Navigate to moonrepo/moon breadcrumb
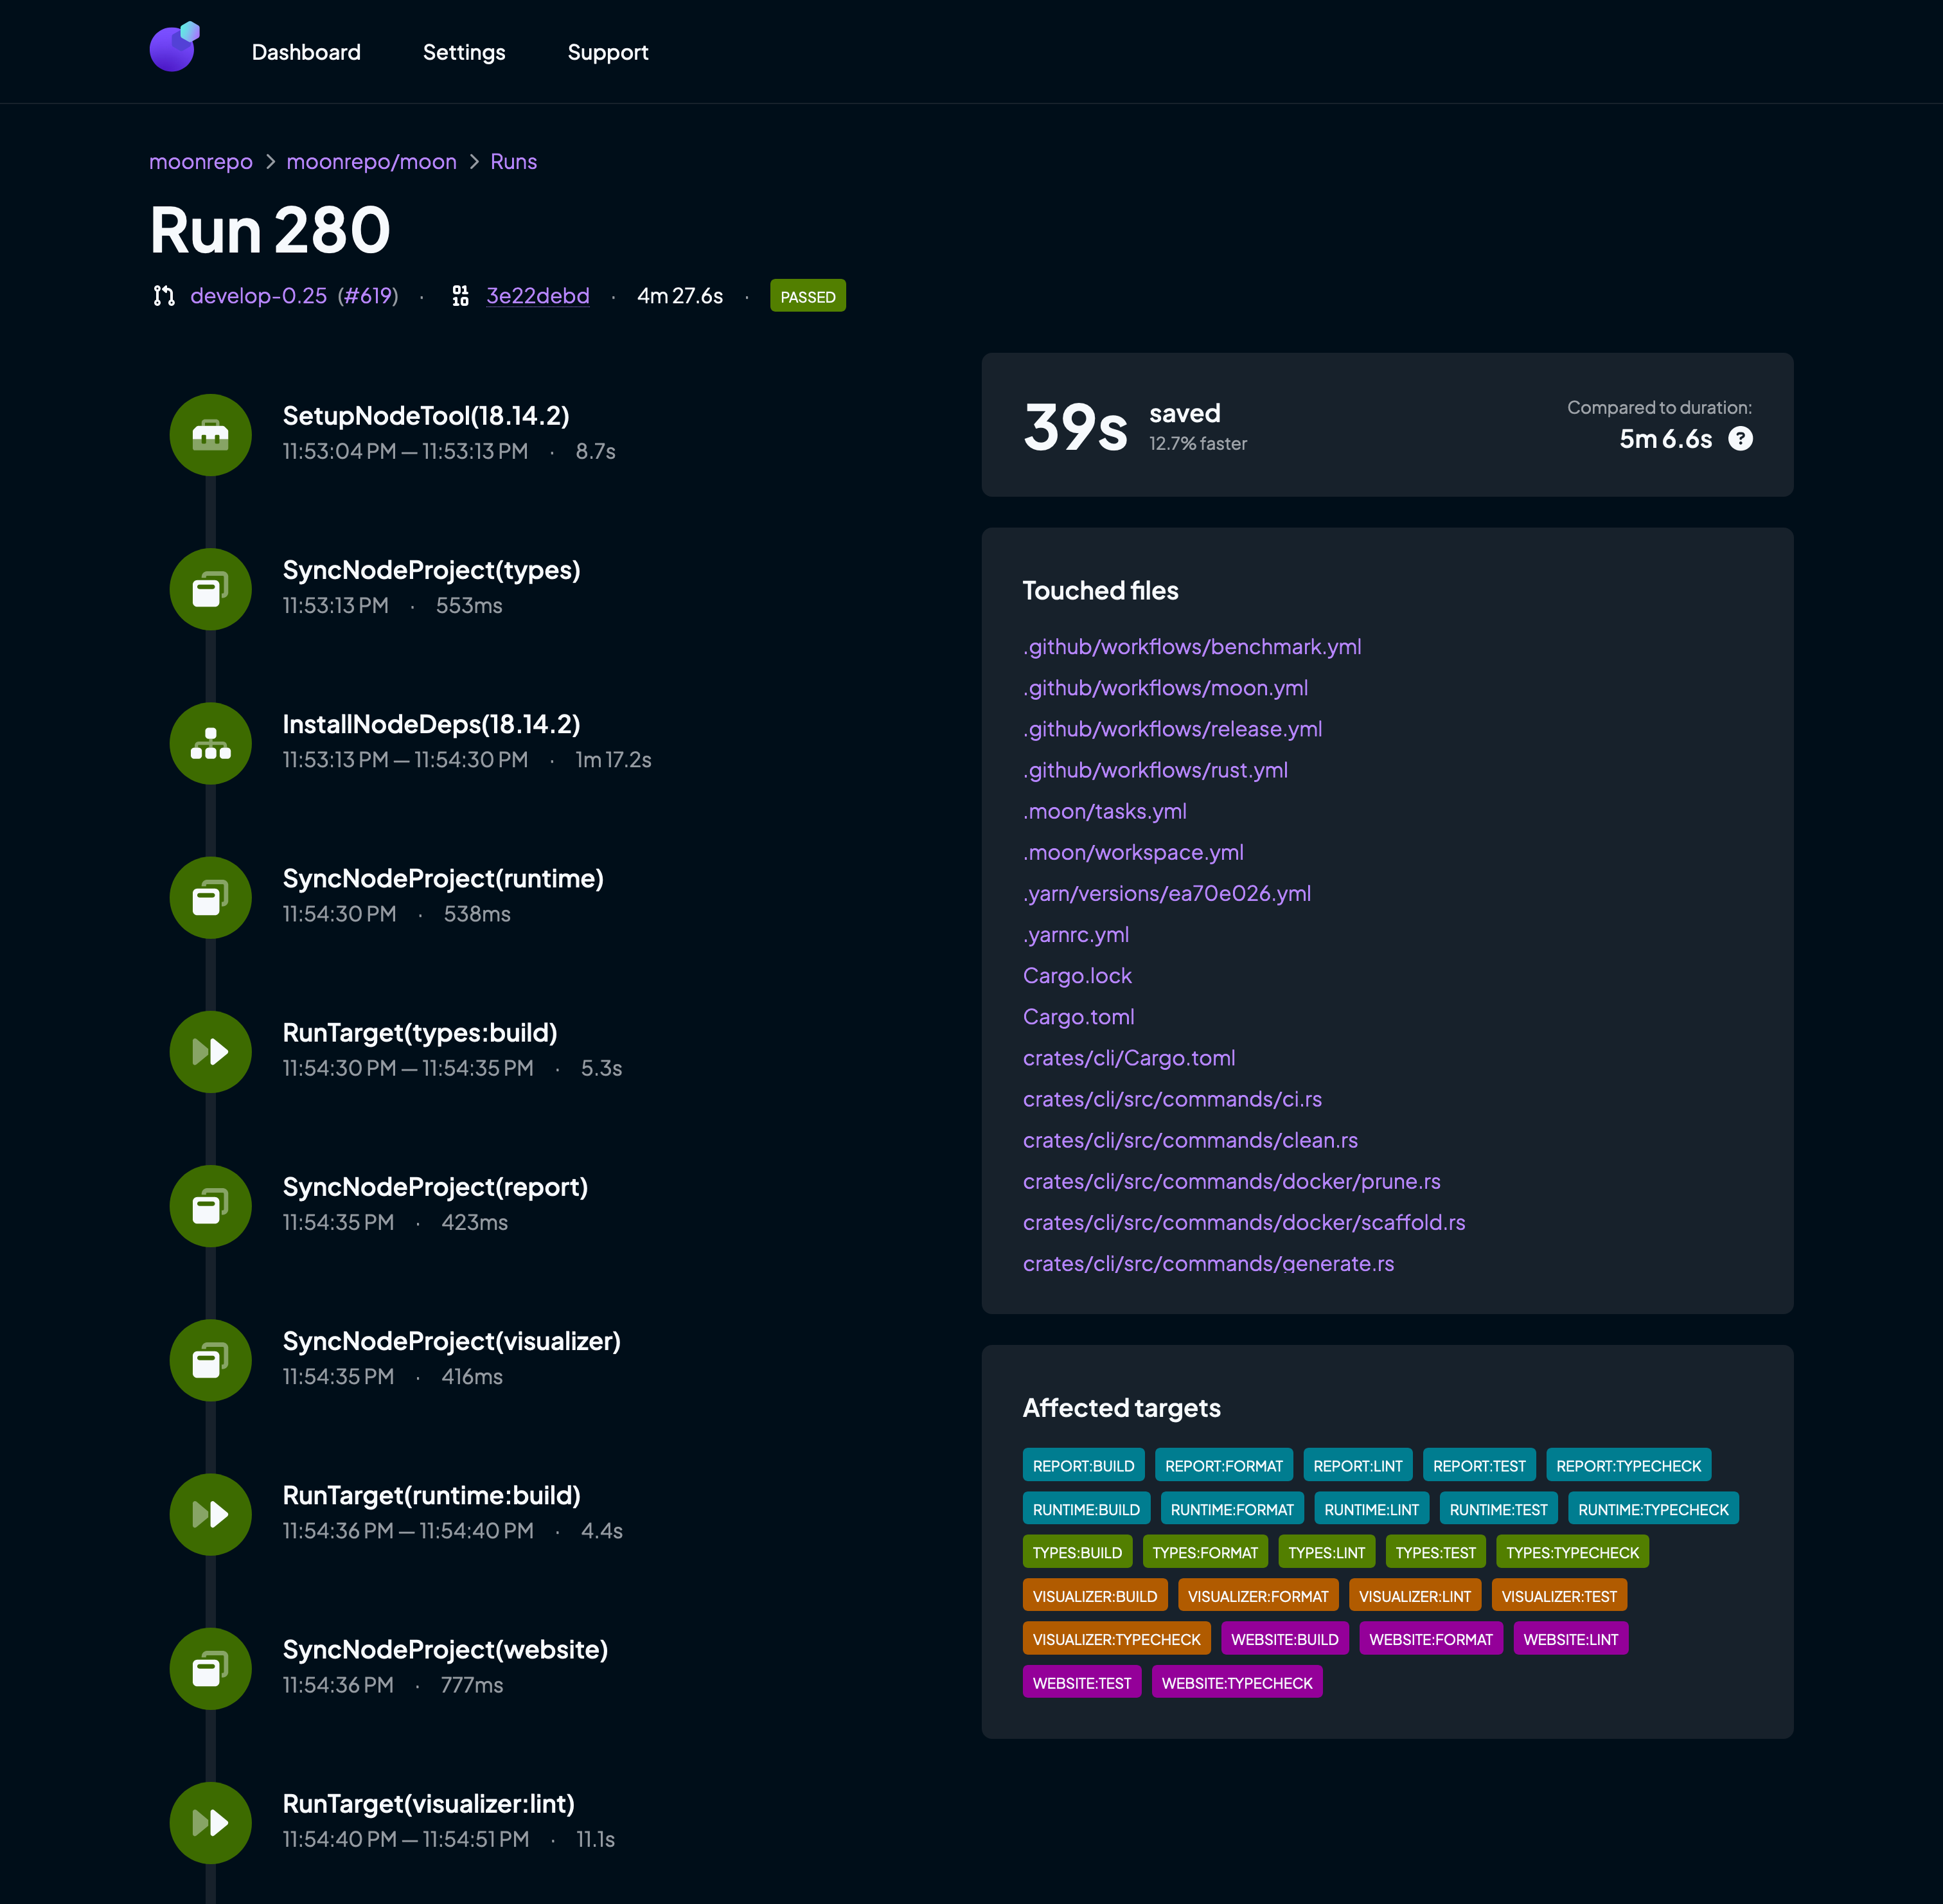Screen dimensions: 1943x1904 click(371, 162)
